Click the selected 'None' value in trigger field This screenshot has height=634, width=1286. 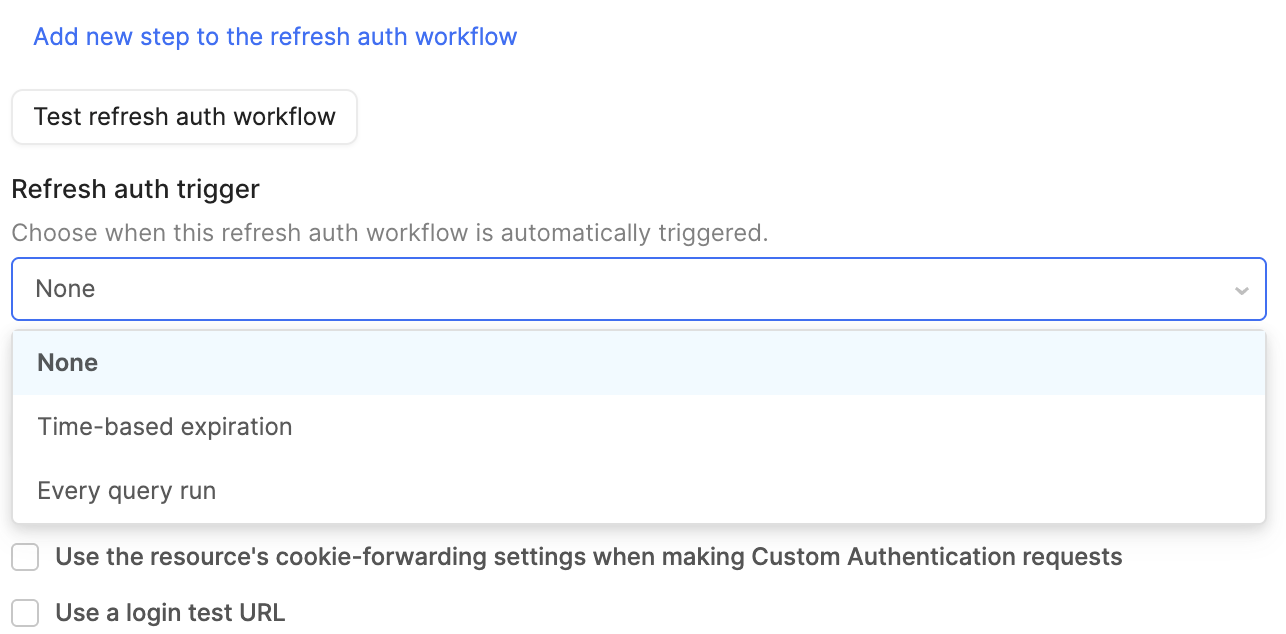click(x=65, y=289)
